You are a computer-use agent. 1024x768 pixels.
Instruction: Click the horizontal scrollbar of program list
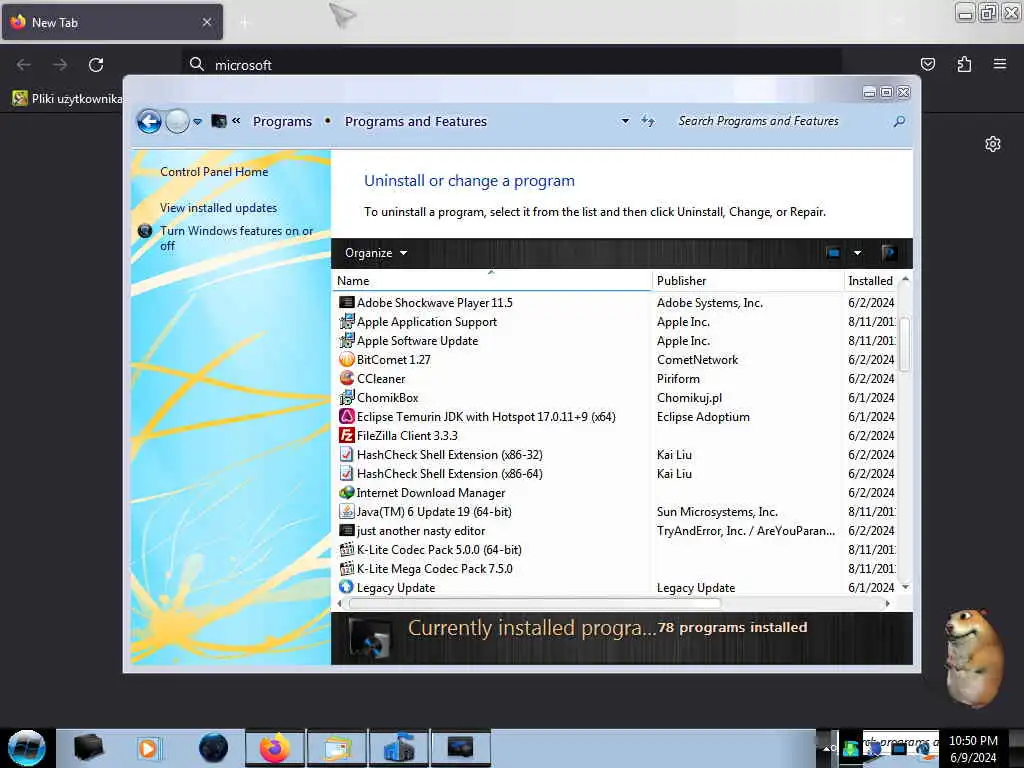pyautogui.click(x=535, y=603)
